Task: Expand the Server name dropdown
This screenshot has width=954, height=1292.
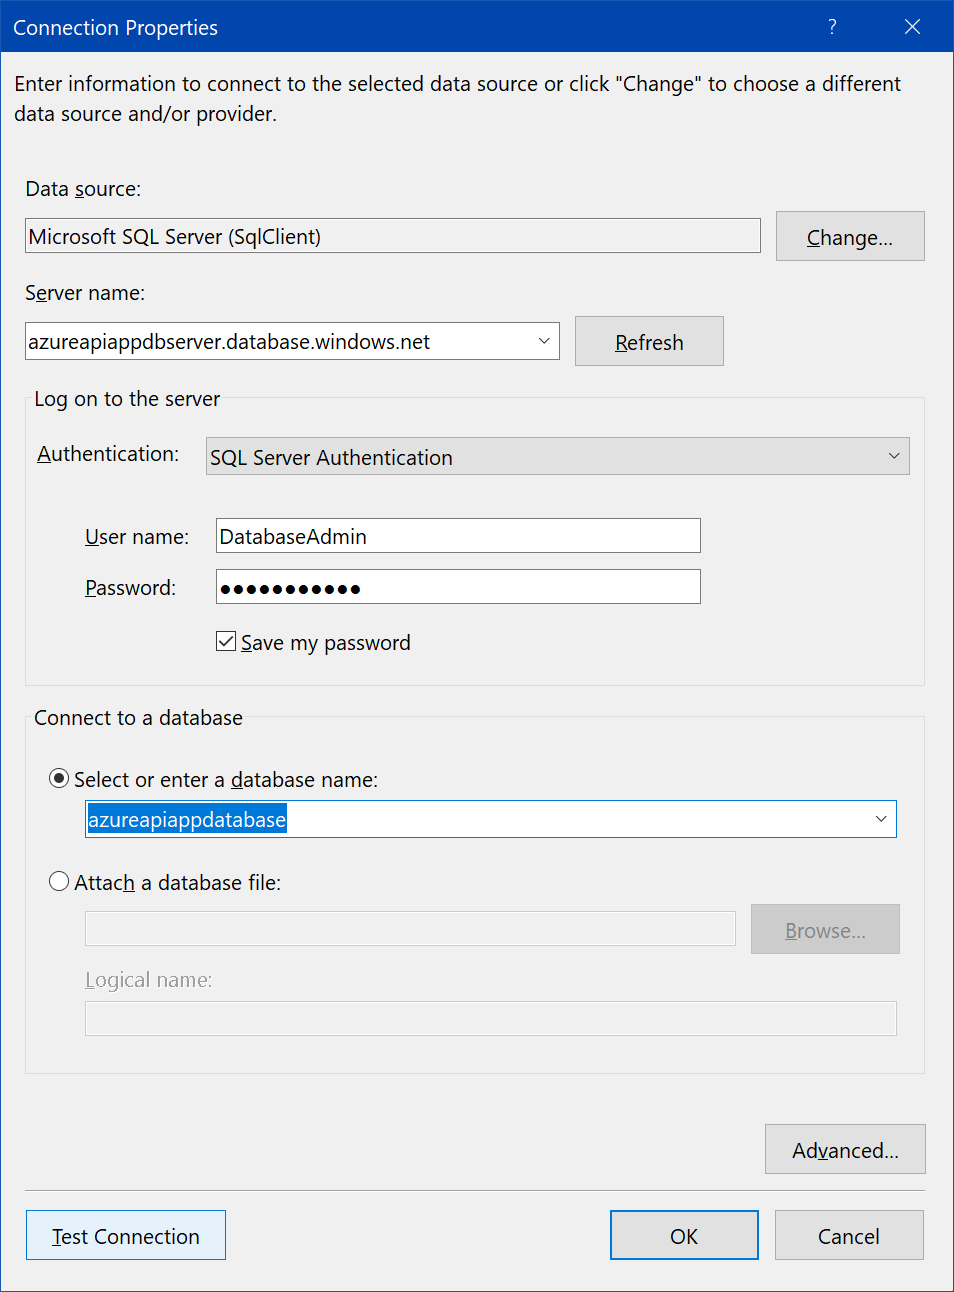Action: tap(544, 342)
